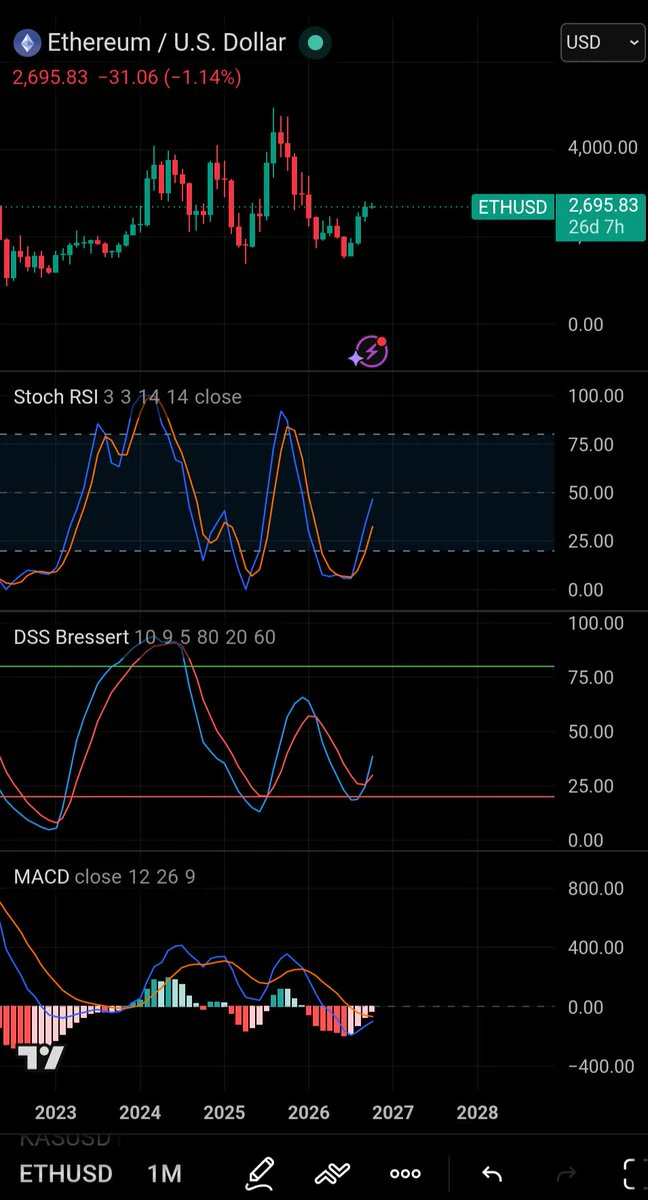Open the Ethereum / U.S. Dollar symbol title
The width and height of the screenshot is (648, 1200).
click(x=167, y=43)
